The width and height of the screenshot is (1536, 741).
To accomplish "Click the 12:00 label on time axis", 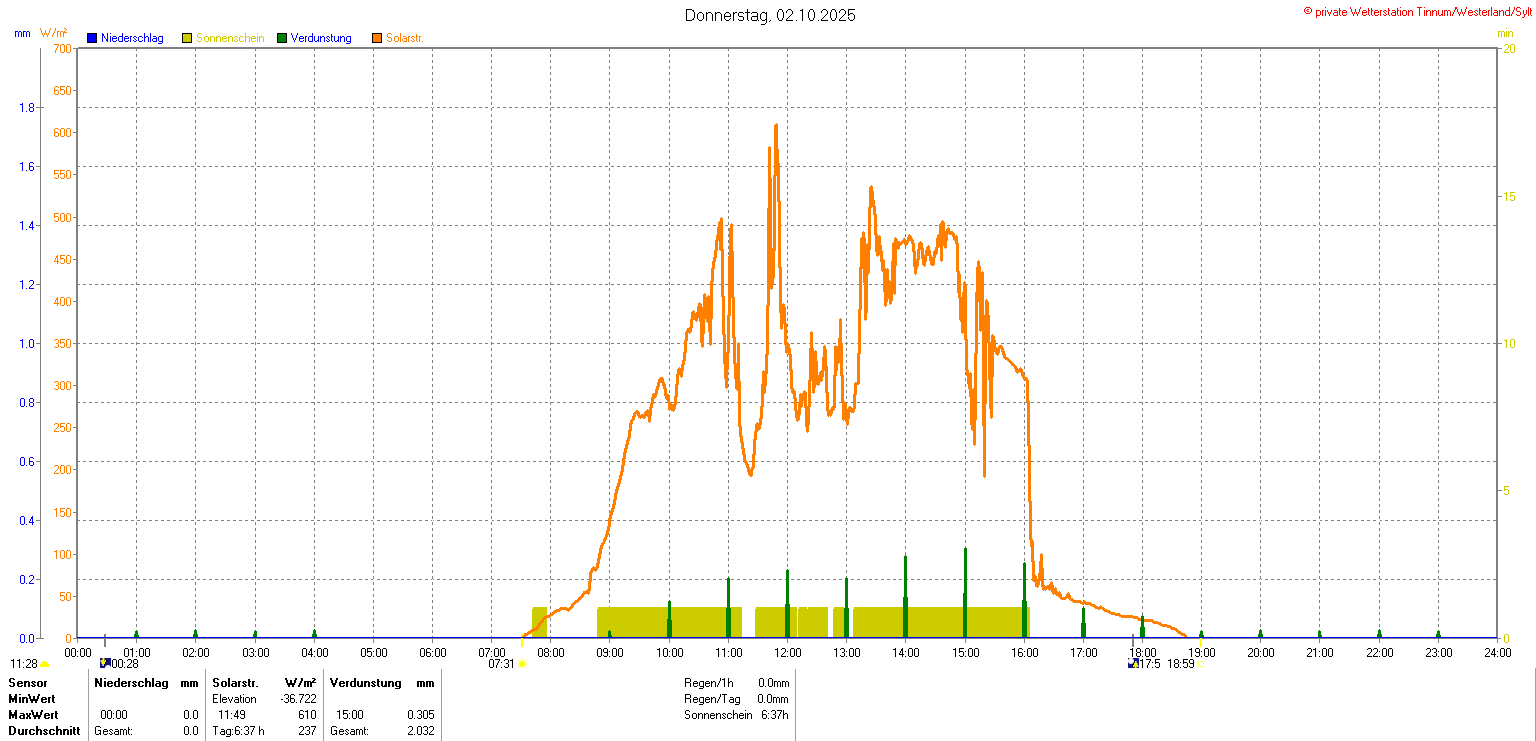I will click(788, 652).
